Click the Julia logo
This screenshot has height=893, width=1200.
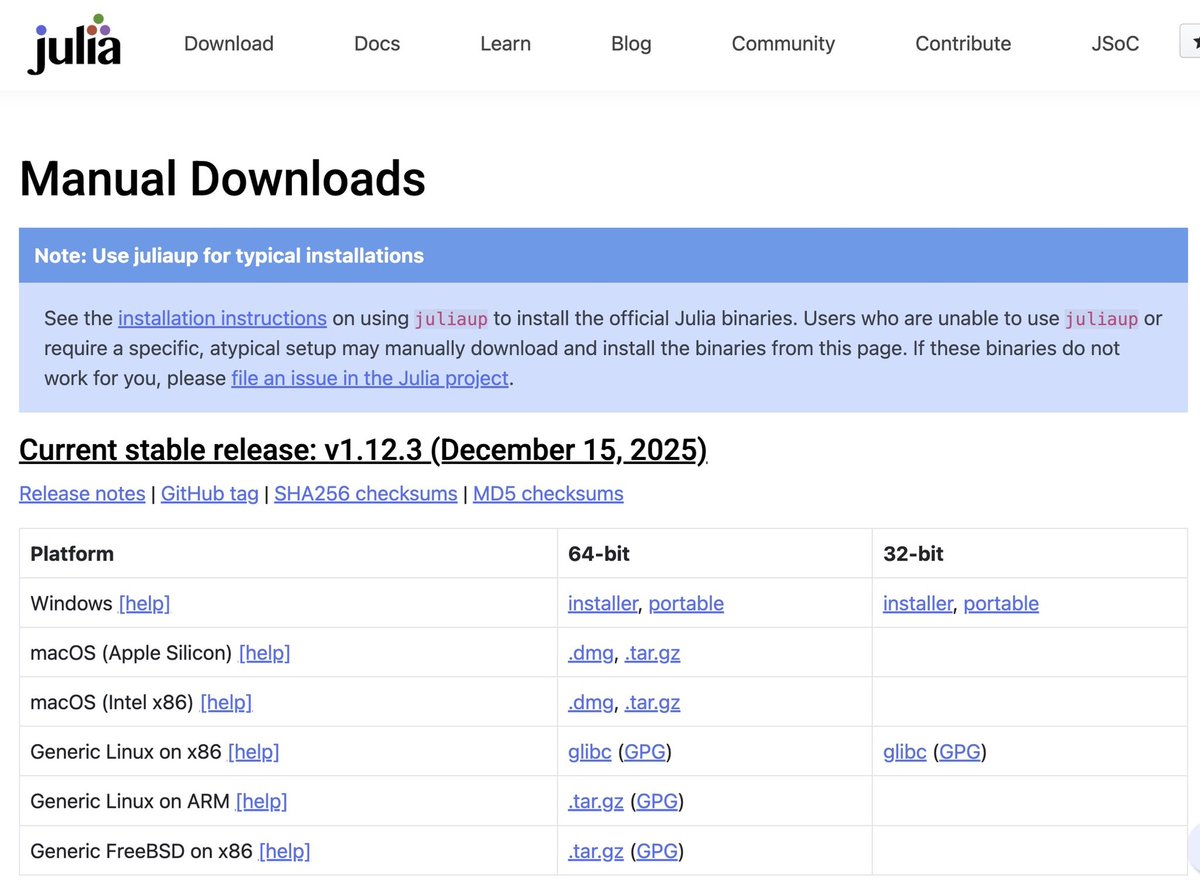tap(74, 43)
